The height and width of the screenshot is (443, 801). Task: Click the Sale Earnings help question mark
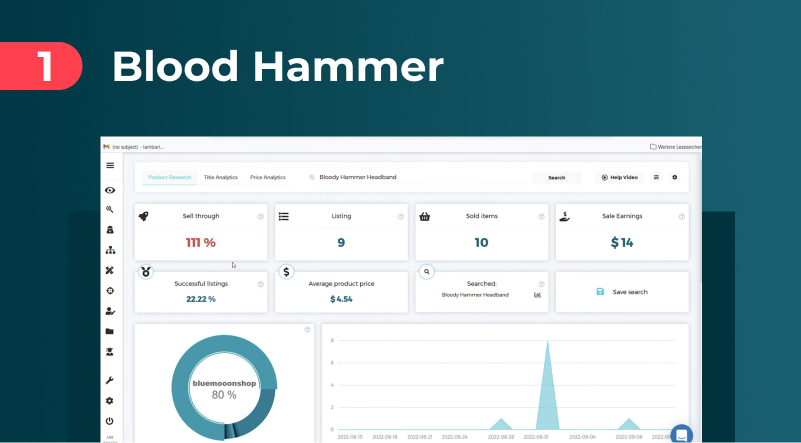click(x=681, y=217)
